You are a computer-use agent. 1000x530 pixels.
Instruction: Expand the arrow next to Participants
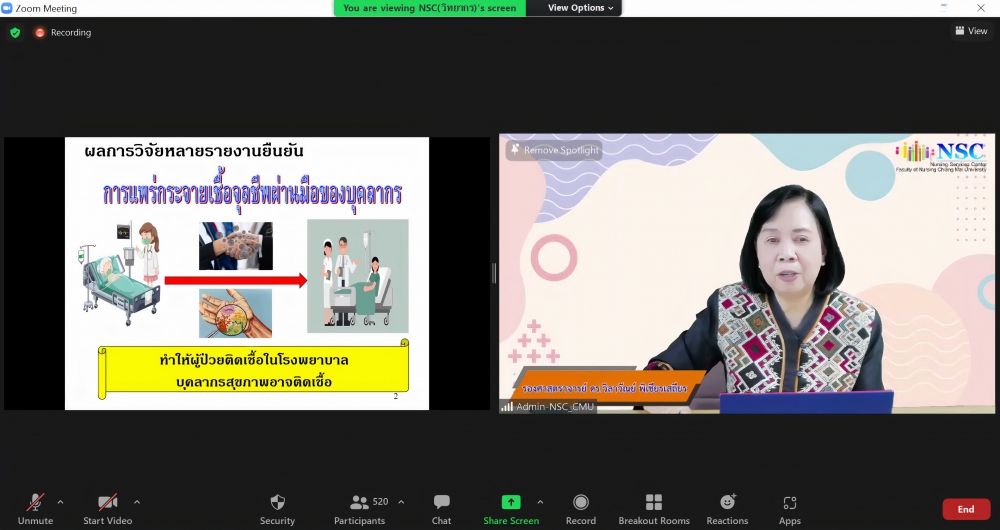[401, 502]
